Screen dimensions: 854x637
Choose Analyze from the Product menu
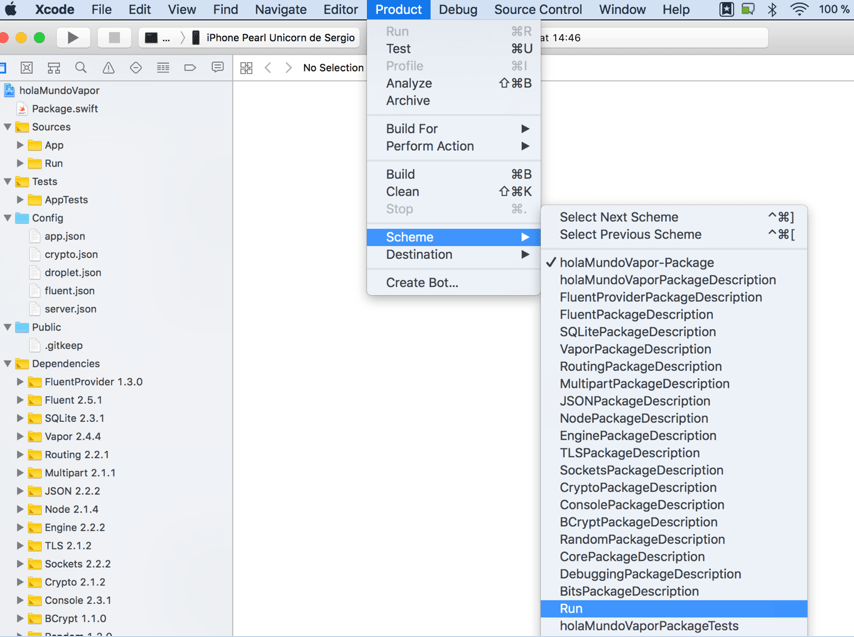pyautogui.click(x=454, y=83)
